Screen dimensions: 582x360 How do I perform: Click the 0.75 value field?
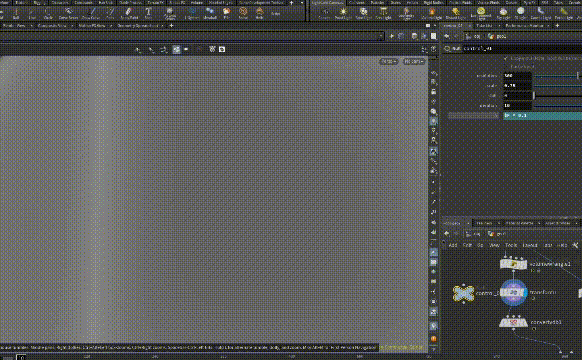[517, 86]
